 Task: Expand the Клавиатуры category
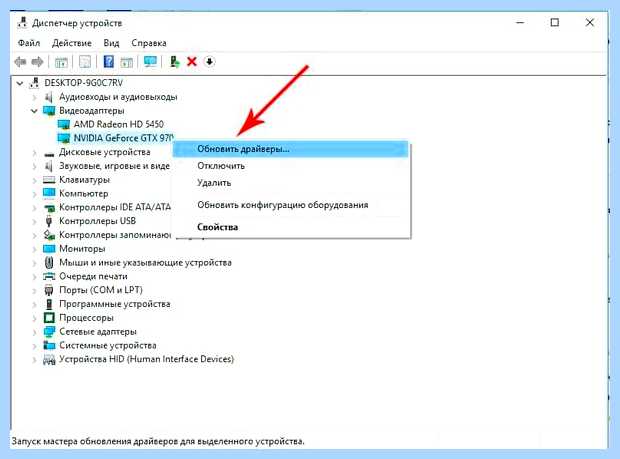click(34, 180)
